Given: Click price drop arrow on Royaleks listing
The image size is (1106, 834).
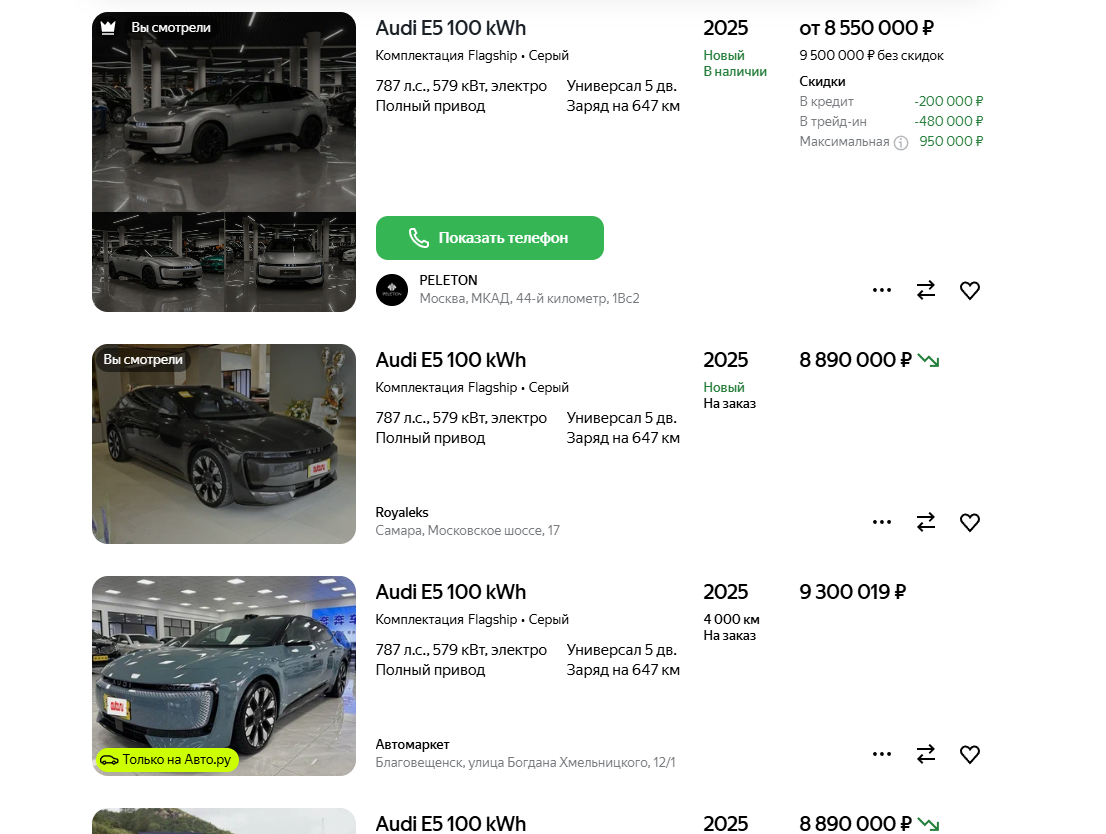Looking at the screenshot, I should pyautogui.click(x=929, y=360).
